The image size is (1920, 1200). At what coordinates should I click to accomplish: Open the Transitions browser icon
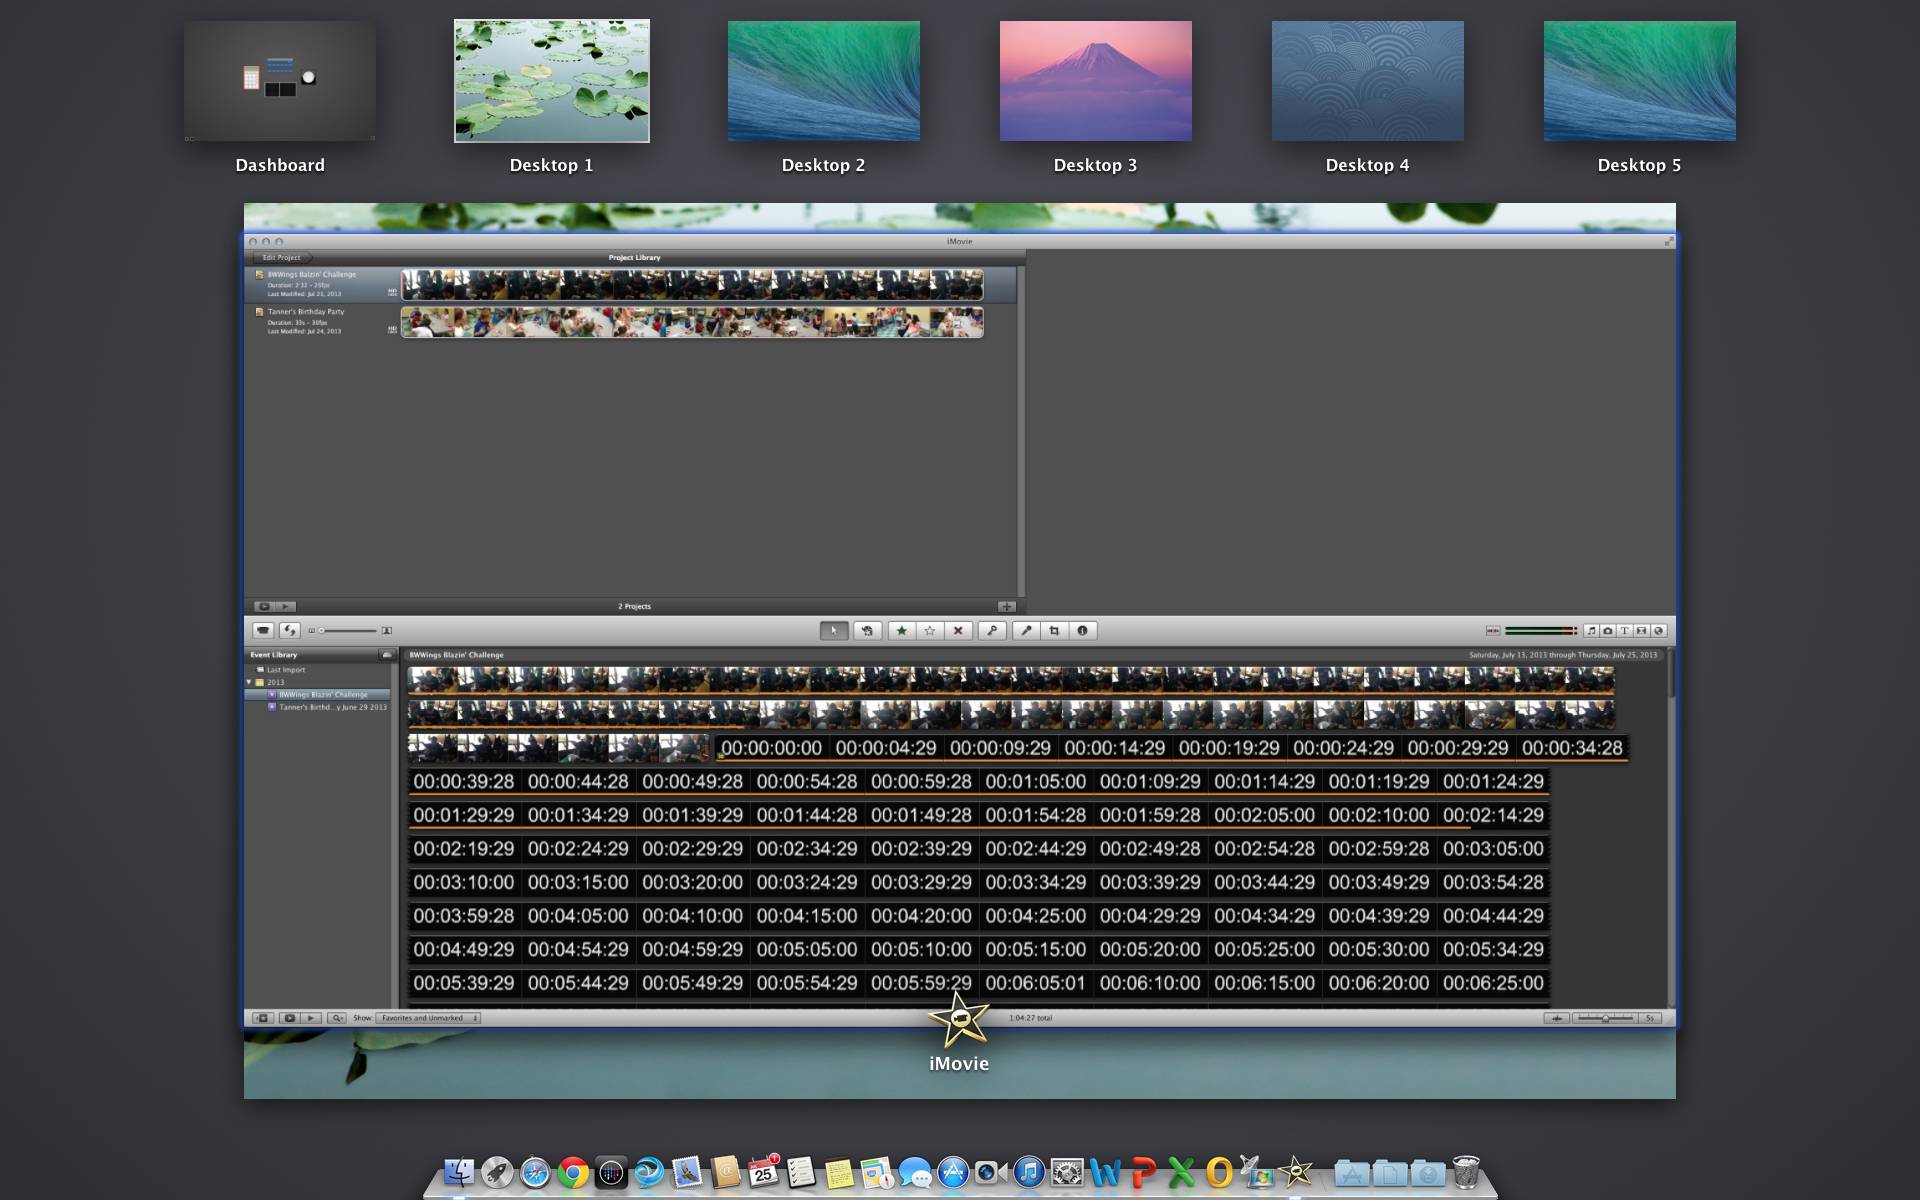pos(1642,631)
